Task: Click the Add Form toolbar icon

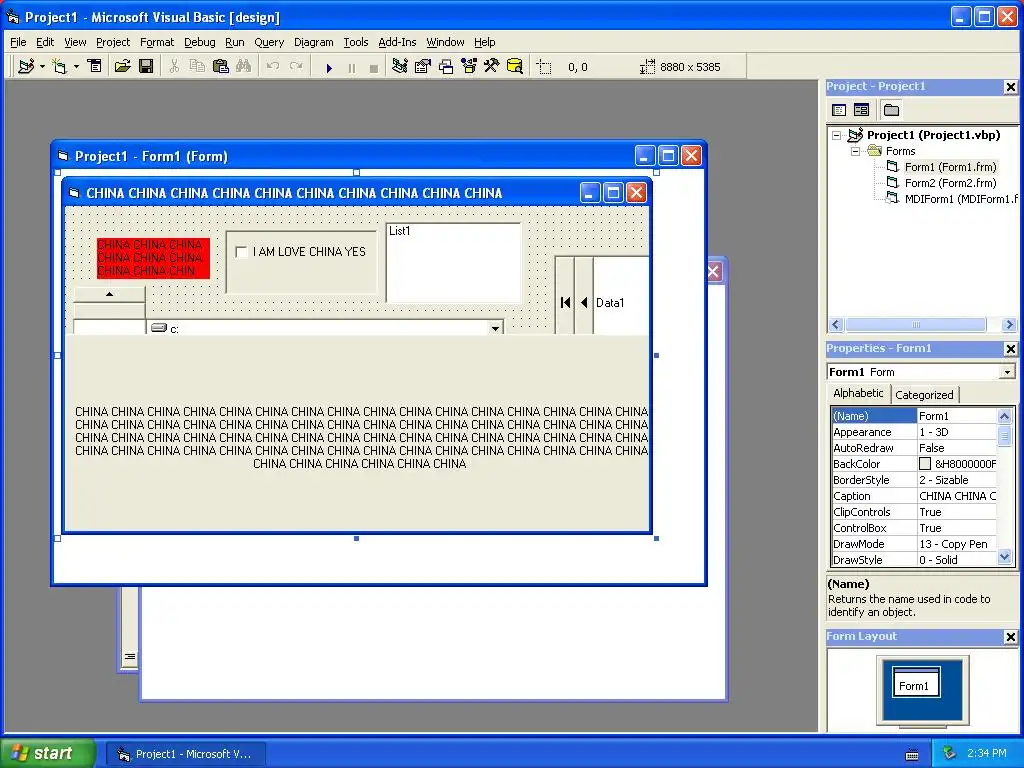Action: (x=60, y=67)
